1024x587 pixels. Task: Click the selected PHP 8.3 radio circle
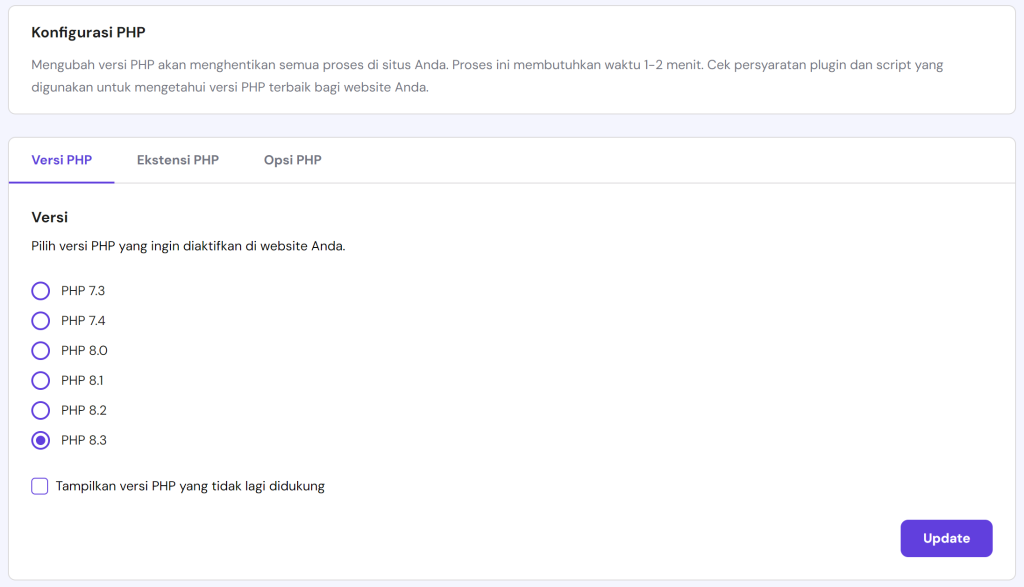coord(40,440)
